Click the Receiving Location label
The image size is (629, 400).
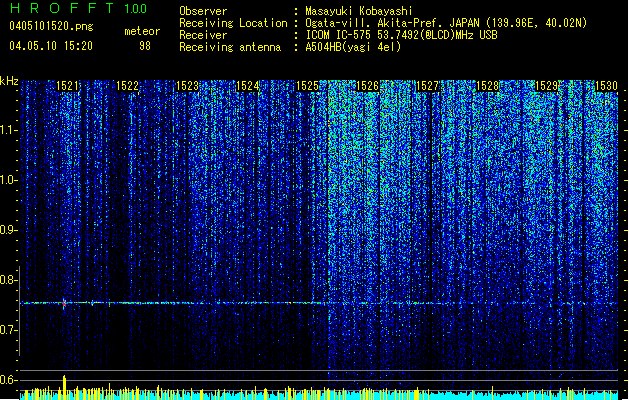coord(233,23)
